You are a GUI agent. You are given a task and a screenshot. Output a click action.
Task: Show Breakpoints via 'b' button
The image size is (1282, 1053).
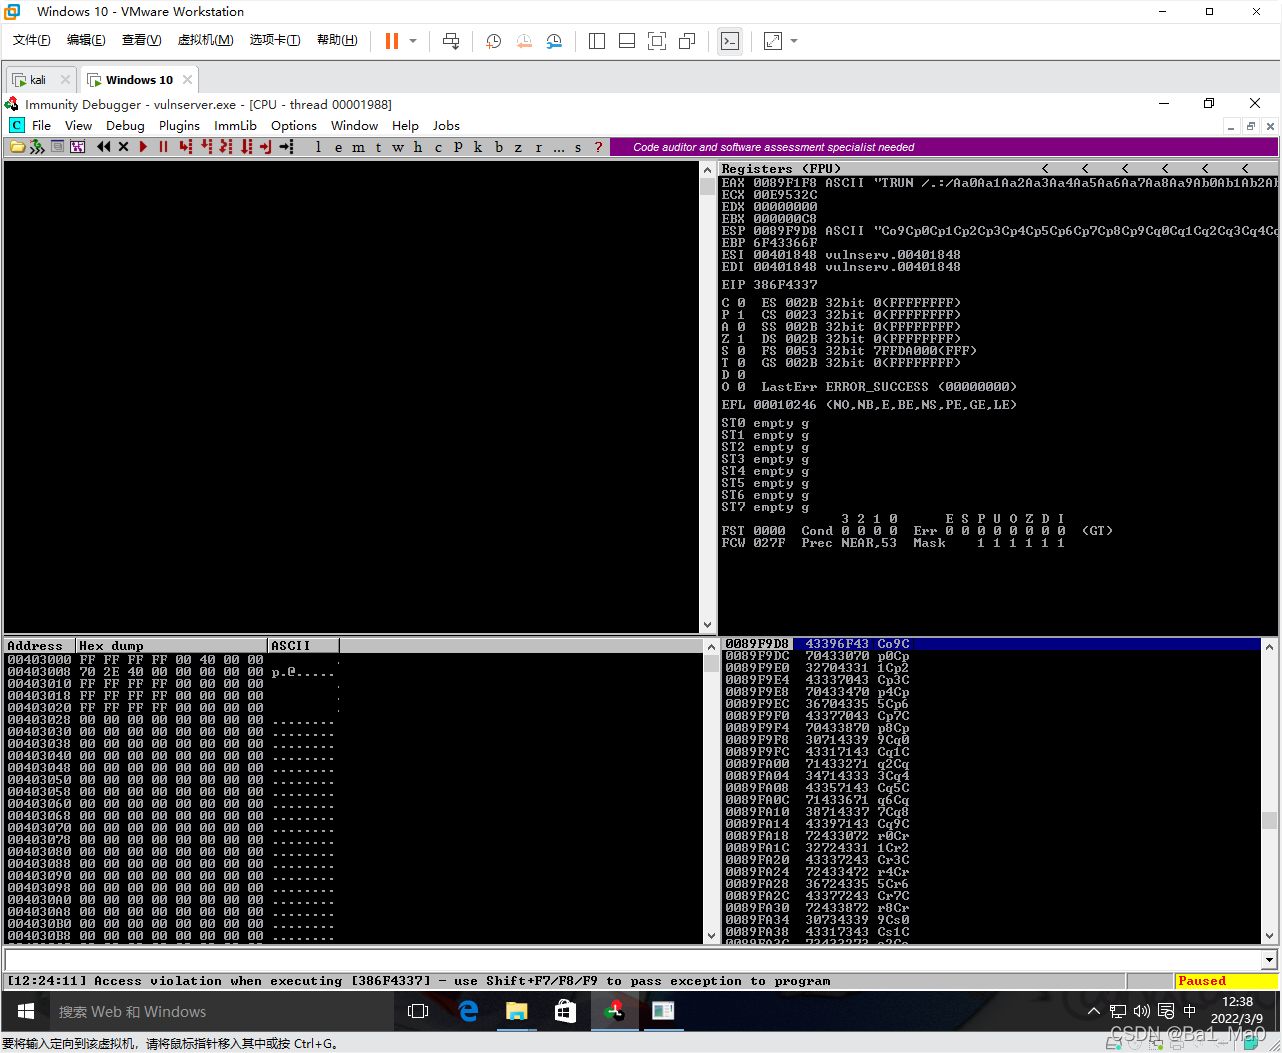[x=498, y=147]
